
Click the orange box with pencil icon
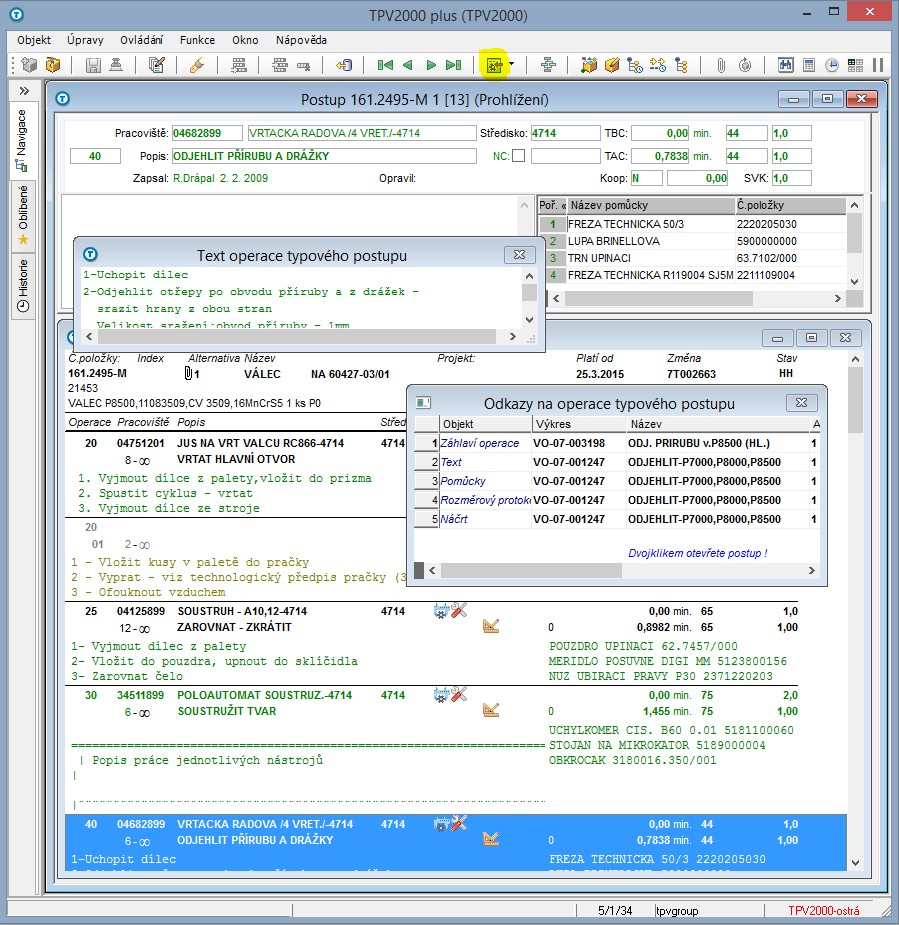click(612, 65)
